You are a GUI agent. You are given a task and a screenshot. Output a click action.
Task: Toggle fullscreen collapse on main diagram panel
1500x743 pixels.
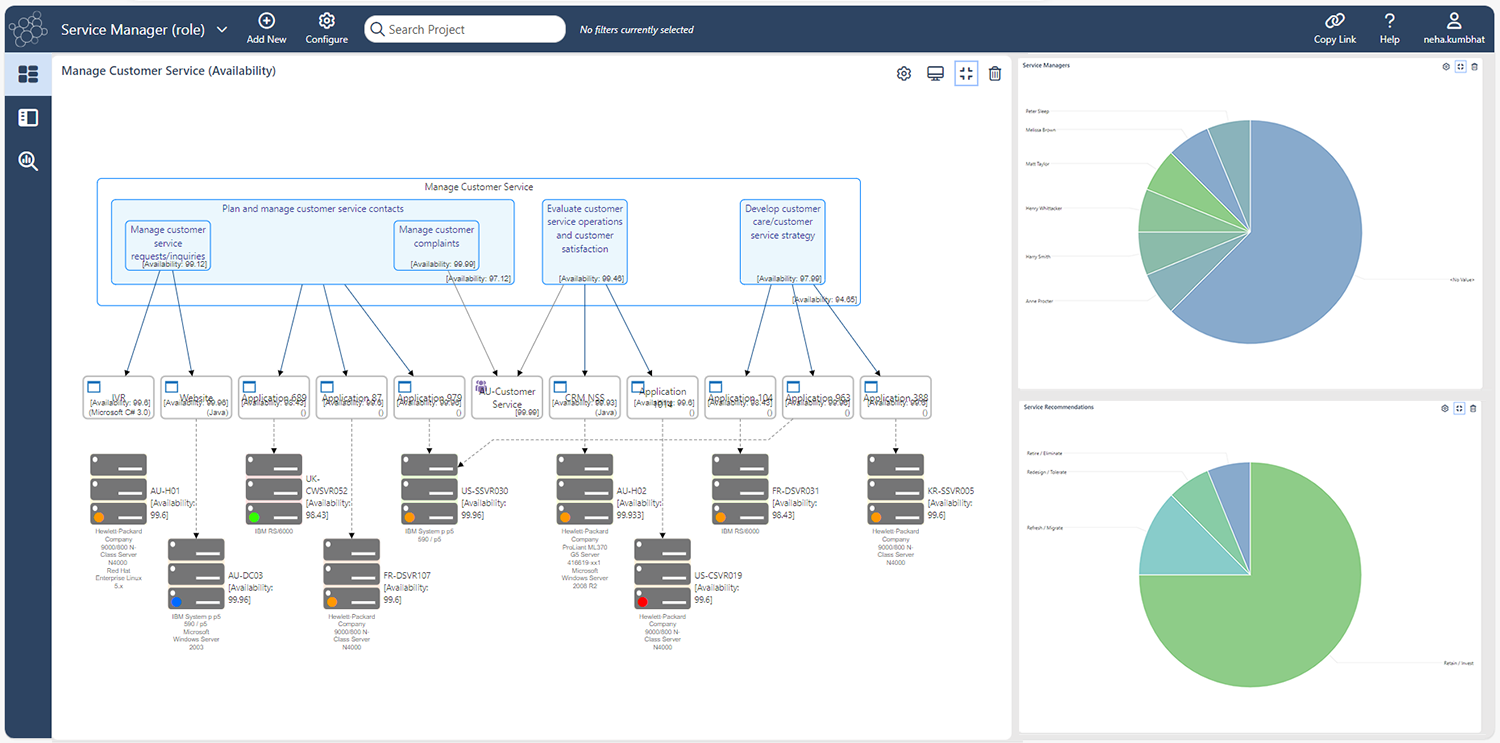click(x=965, y=73)
